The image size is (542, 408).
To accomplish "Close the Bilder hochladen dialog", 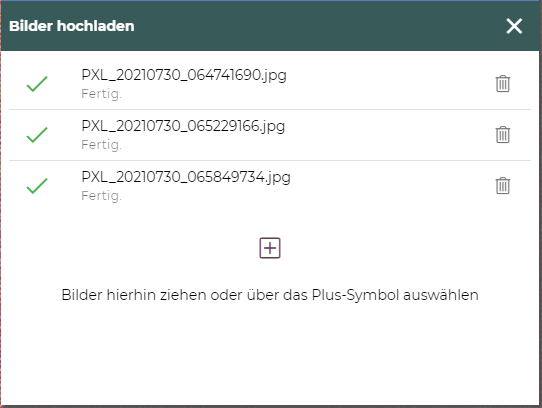I will coord(514,26).
